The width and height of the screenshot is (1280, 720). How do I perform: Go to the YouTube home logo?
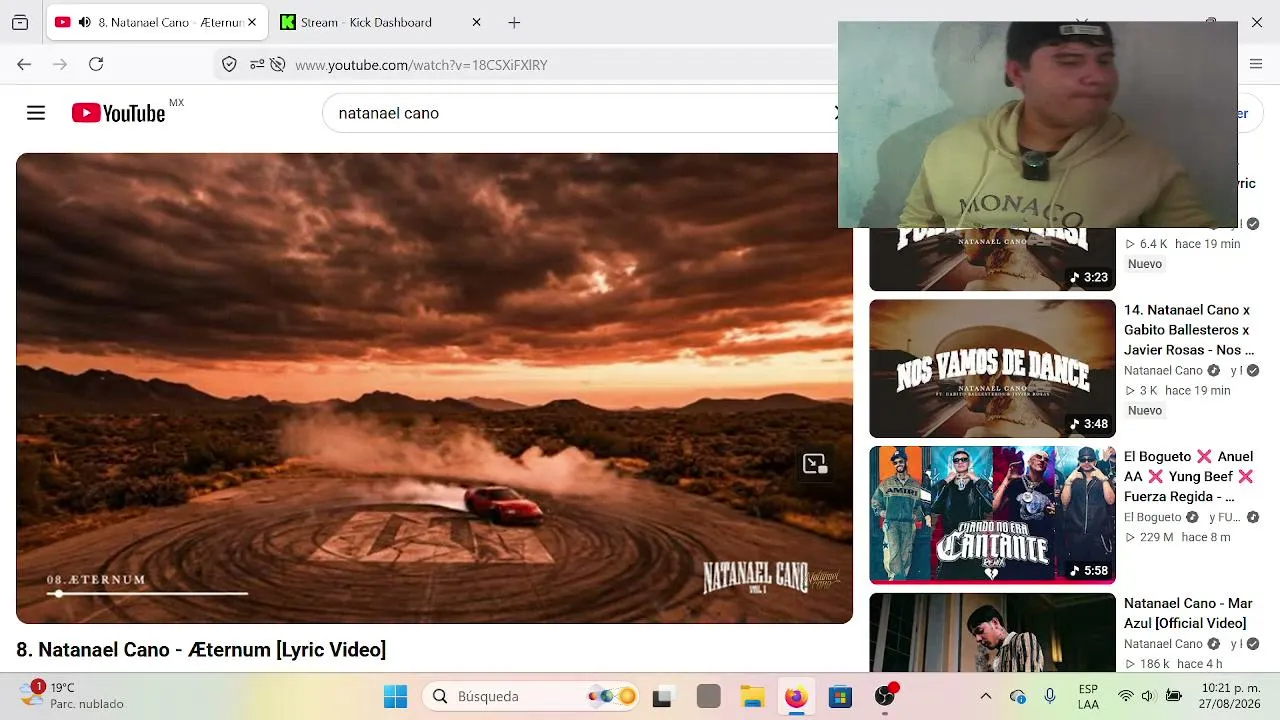coord(118,113)
